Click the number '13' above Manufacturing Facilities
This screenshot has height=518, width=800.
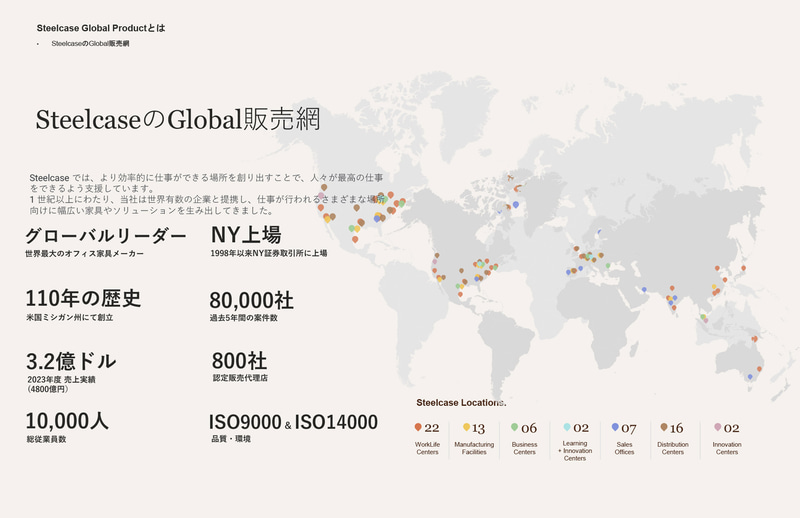pos(478,428)
